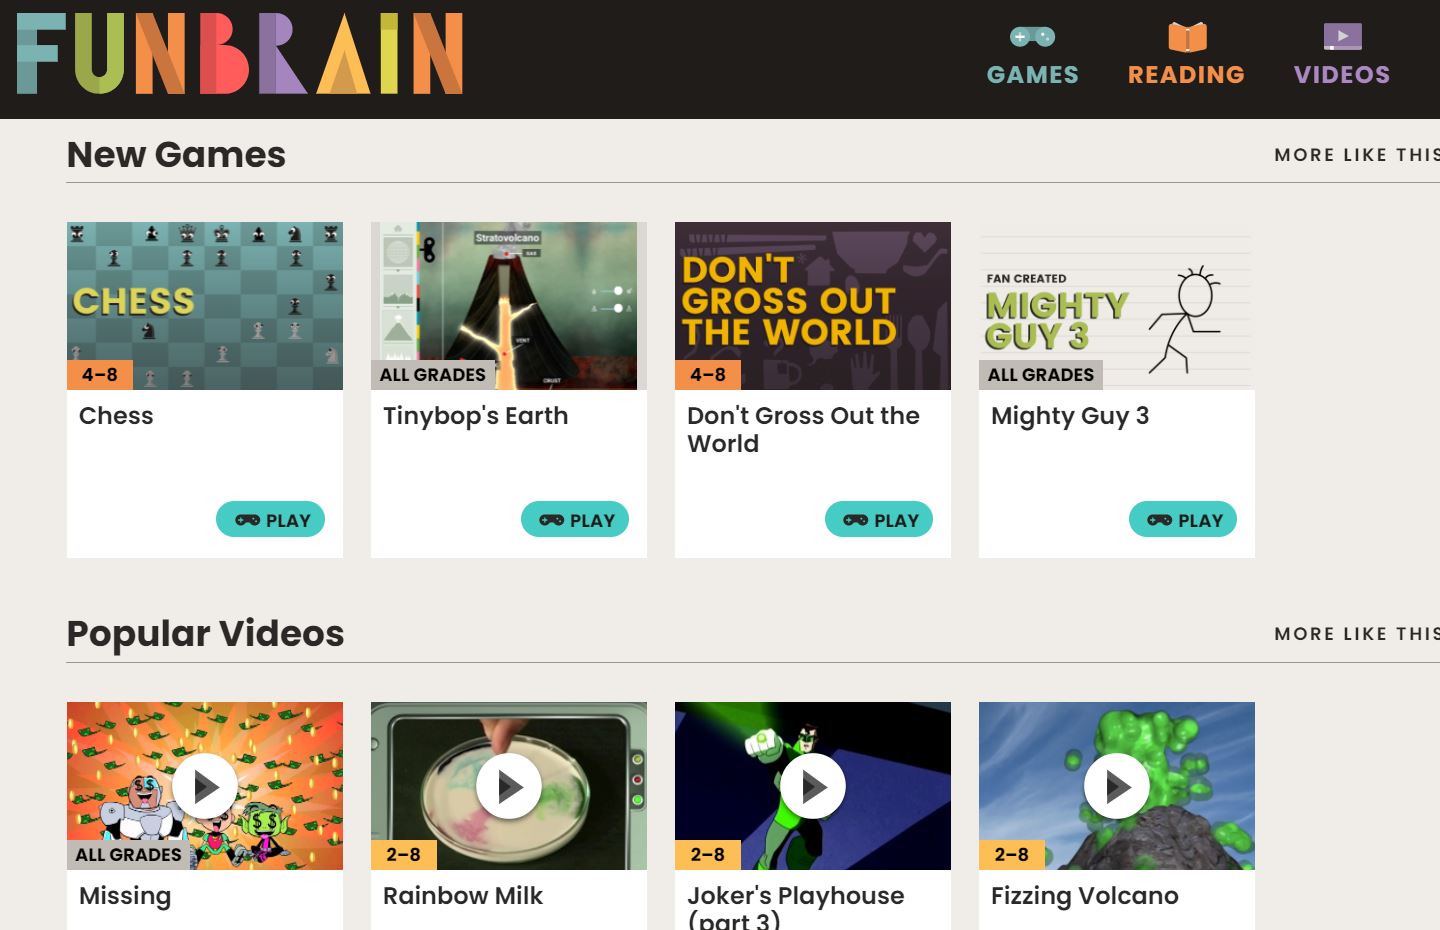Start the Fizzing Volcano video
The height and width of the screenshot is (930, 1440).
point(1117,786)
